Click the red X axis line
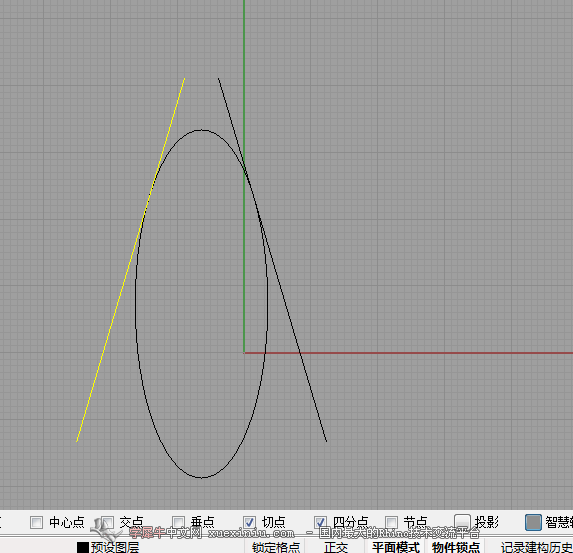Image resolution: width=573 pixels, height=553 pixels. click(x=439, y=353)
